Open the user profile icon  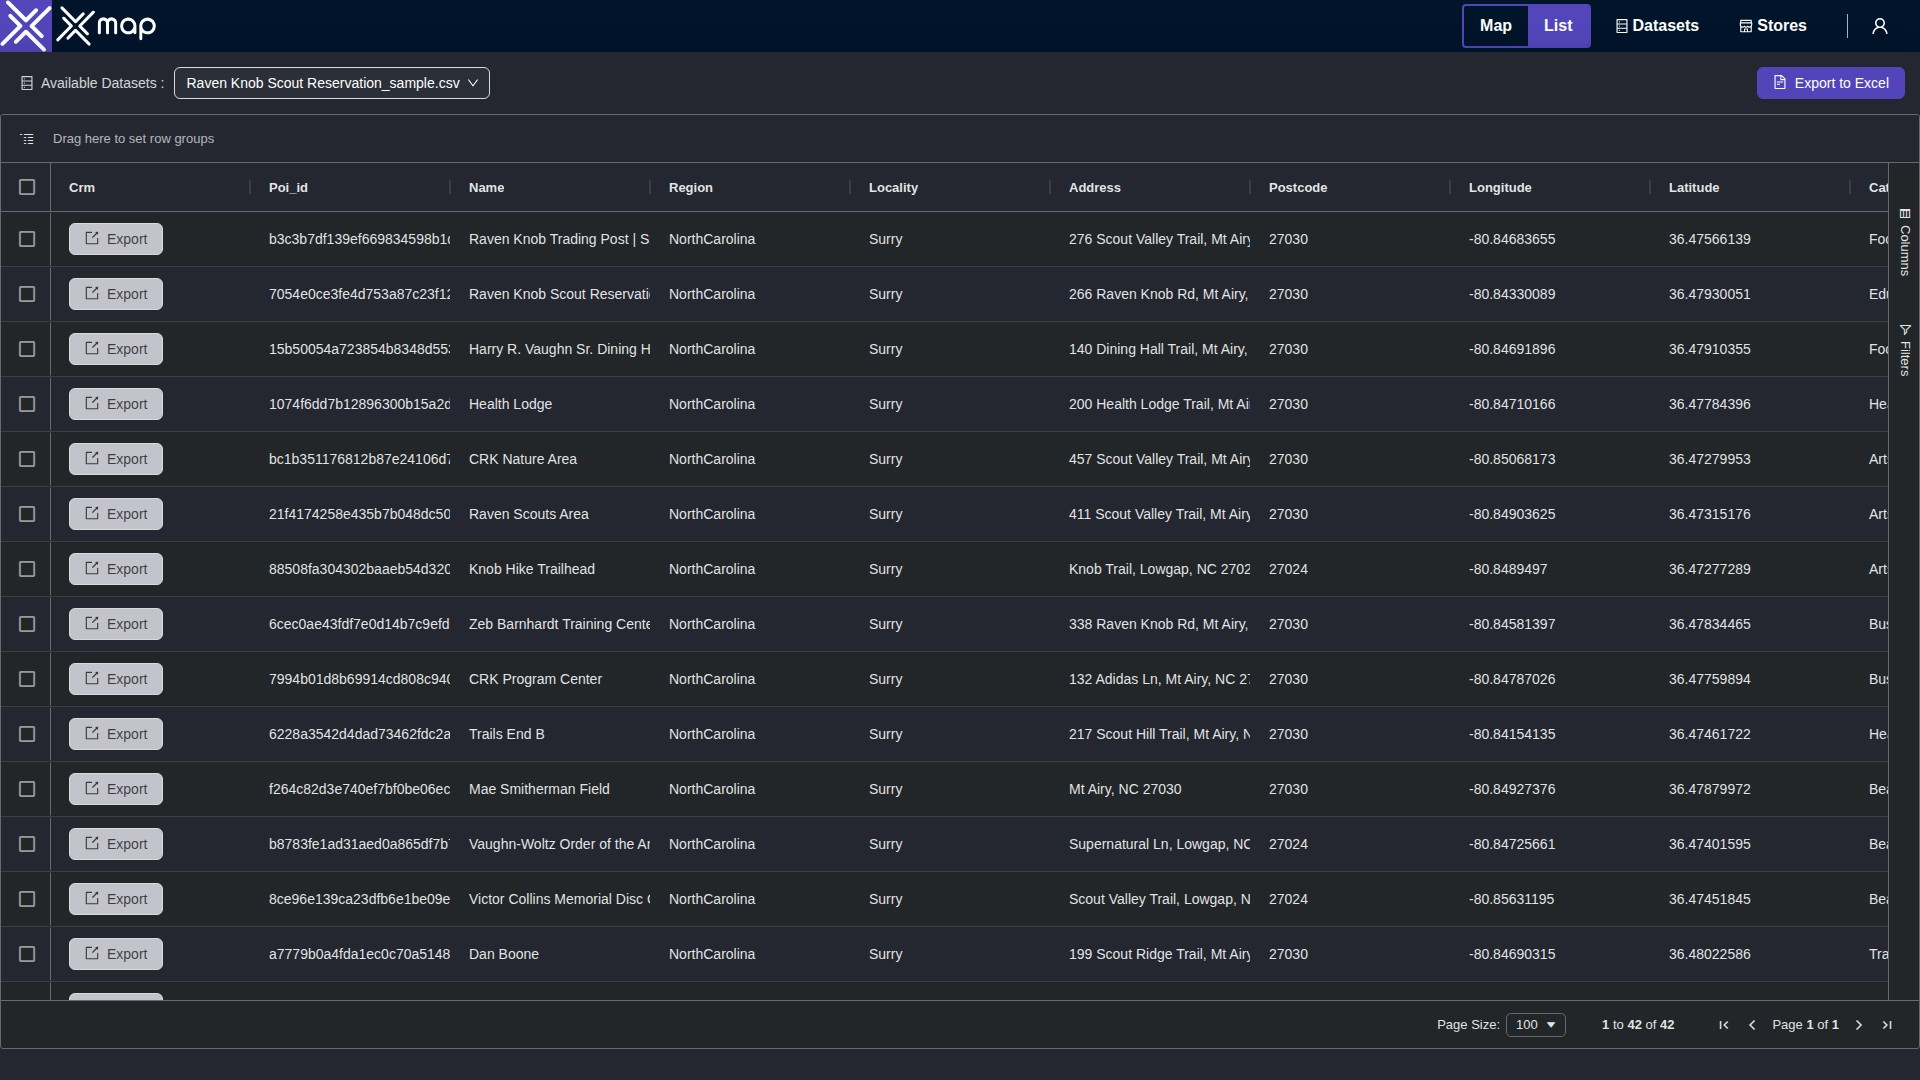point(1880,26)
